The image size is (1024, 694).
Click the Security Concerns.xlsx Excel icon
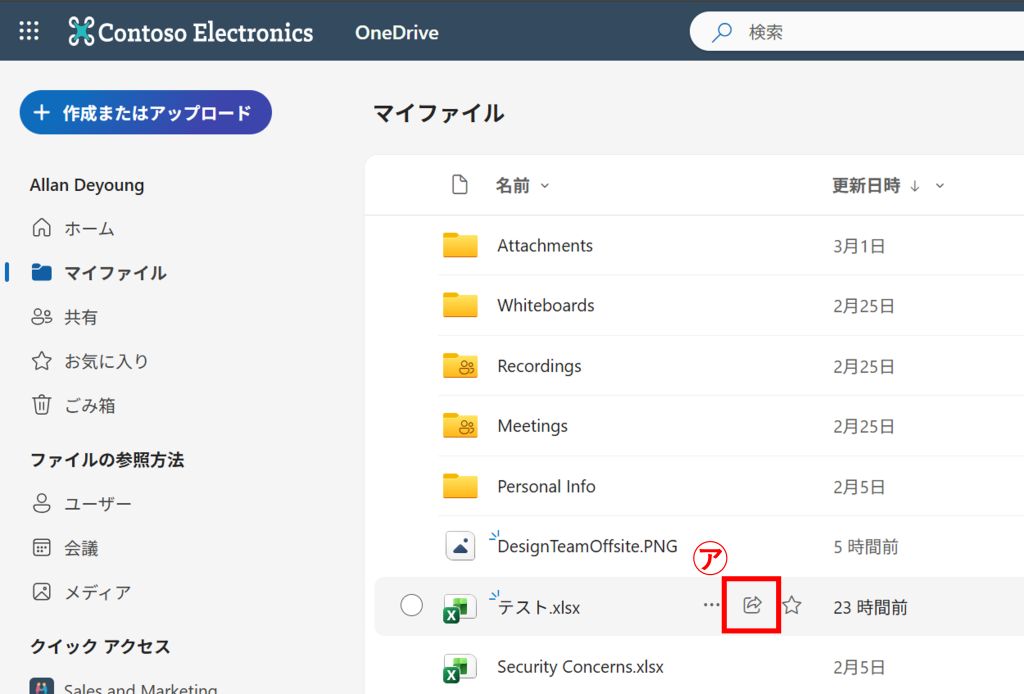(x=459, y=667)
